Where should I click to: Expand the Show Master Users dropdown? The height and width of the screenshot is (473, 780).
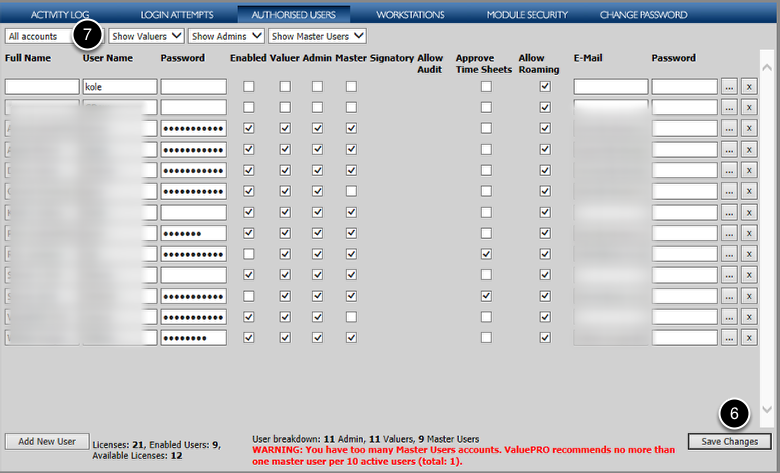317,36
